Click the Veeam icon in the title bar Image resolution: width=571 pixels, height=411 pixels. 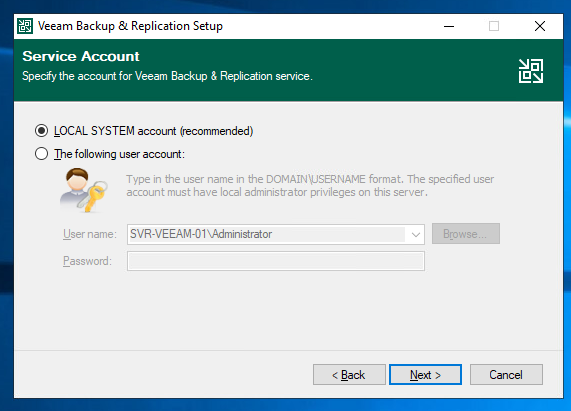[x=25, y=26]
